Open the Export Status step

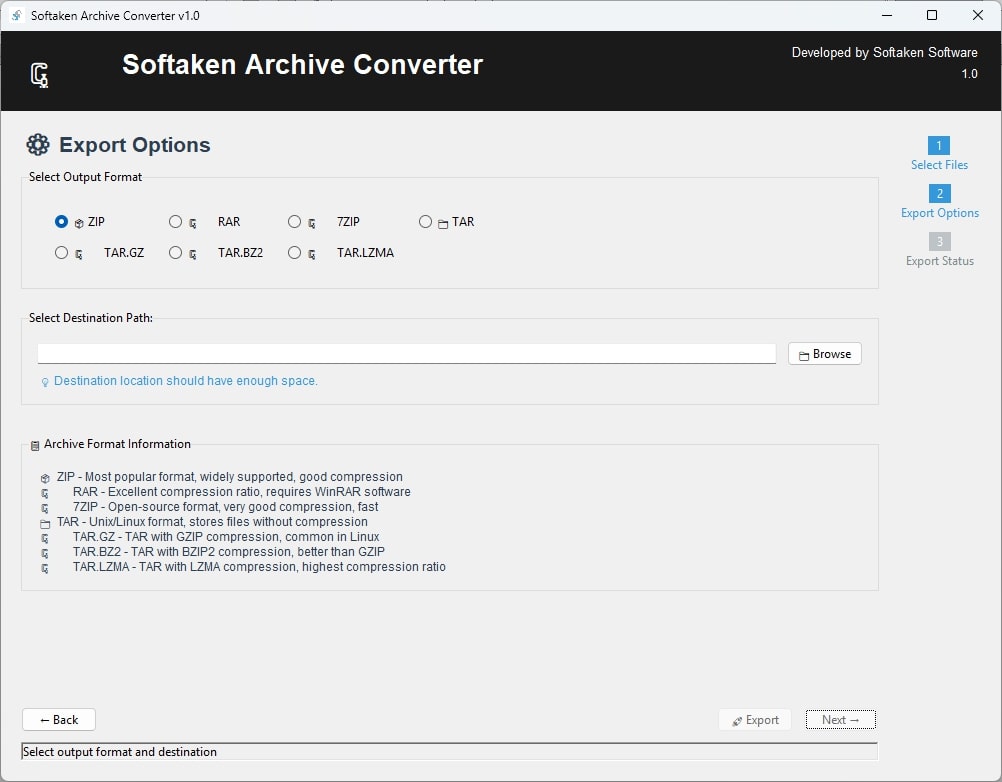tap(939, 251)
